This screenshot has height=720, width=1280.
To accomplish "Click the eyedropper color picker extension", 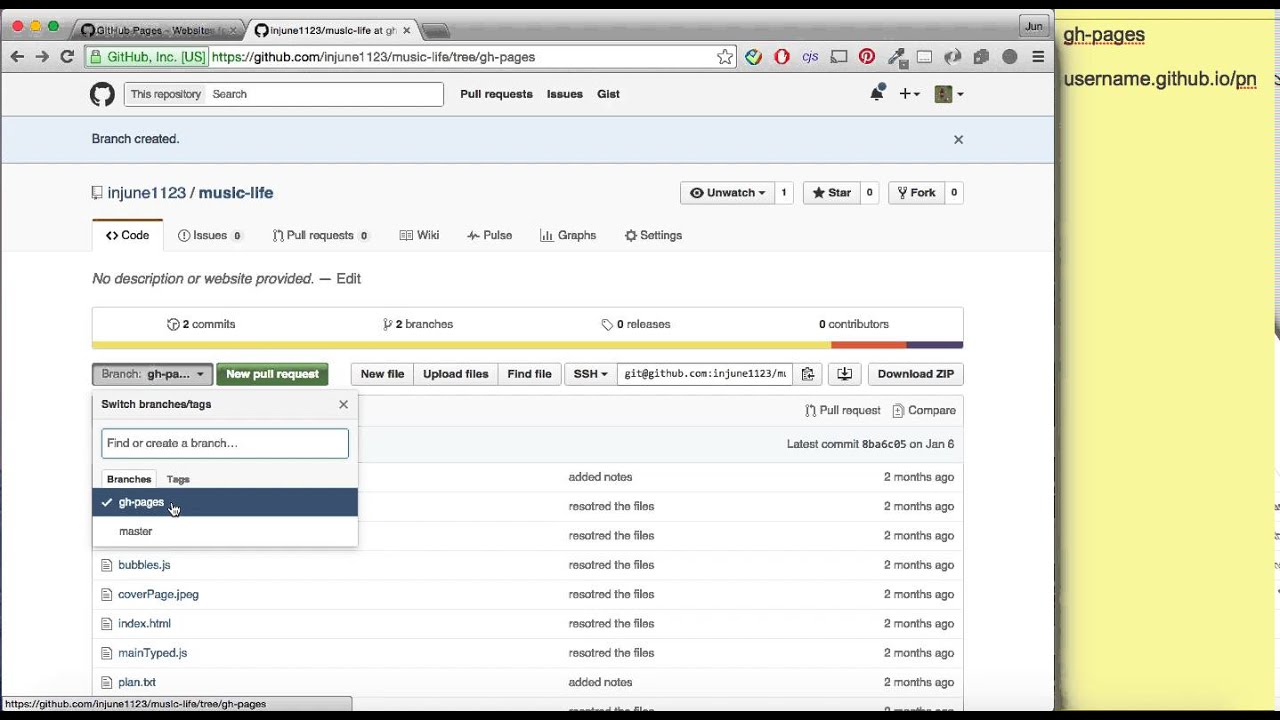I will [896, 57].
